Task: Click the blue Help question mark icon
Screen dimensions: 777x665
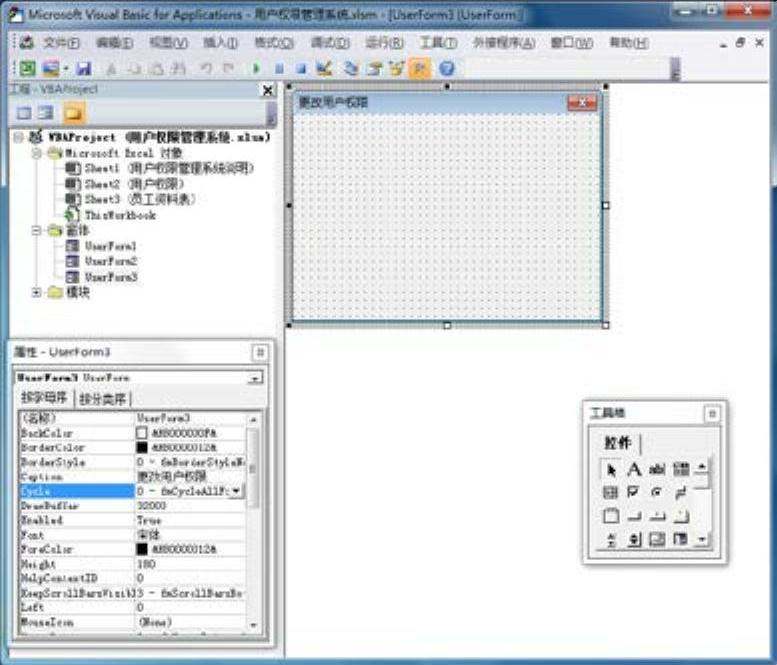Action: click(x=446, y=68)
